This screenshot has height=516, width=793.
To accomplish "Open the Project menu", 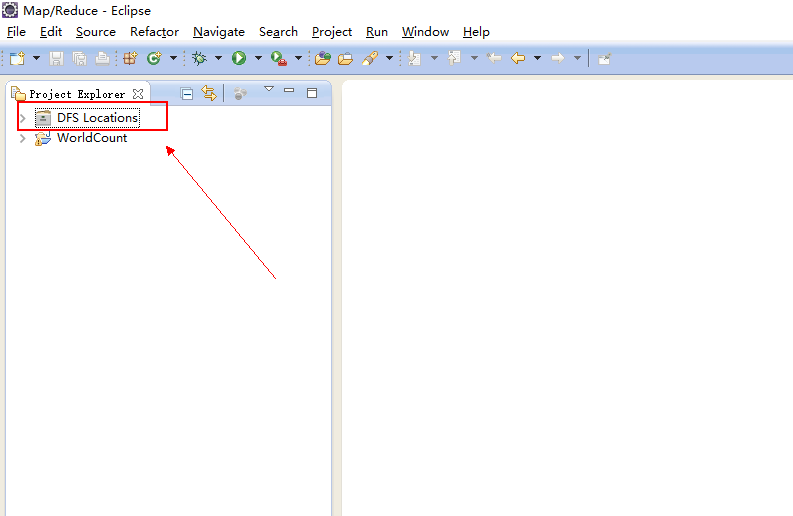I will (x=332, y=32).
